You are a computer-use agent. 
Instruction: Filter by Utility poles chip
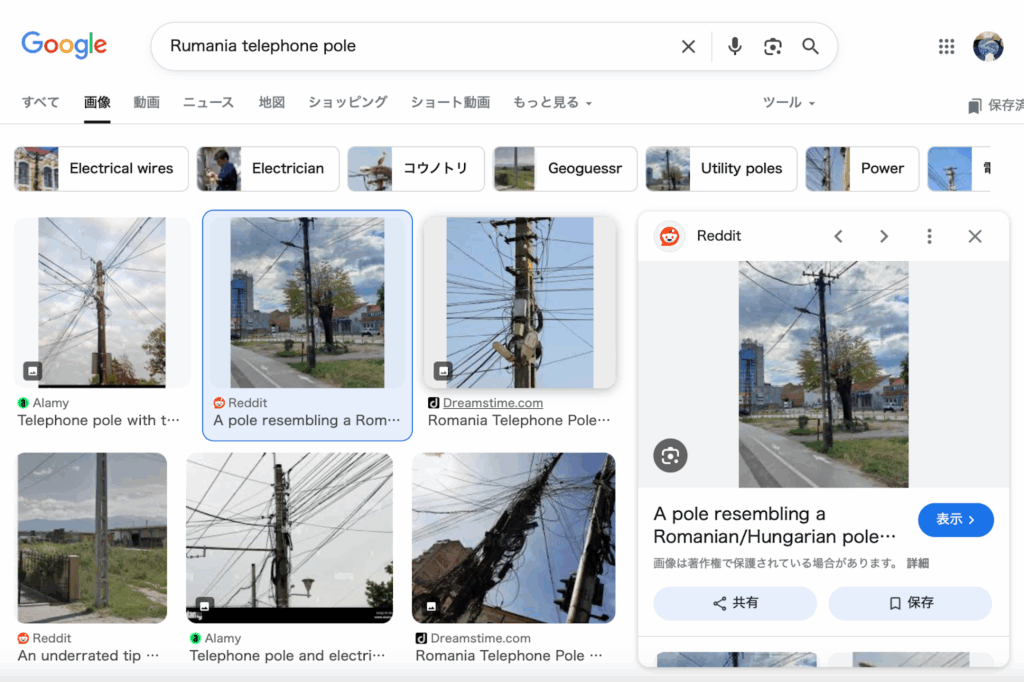pyautogui.click(x=721, y=169)
